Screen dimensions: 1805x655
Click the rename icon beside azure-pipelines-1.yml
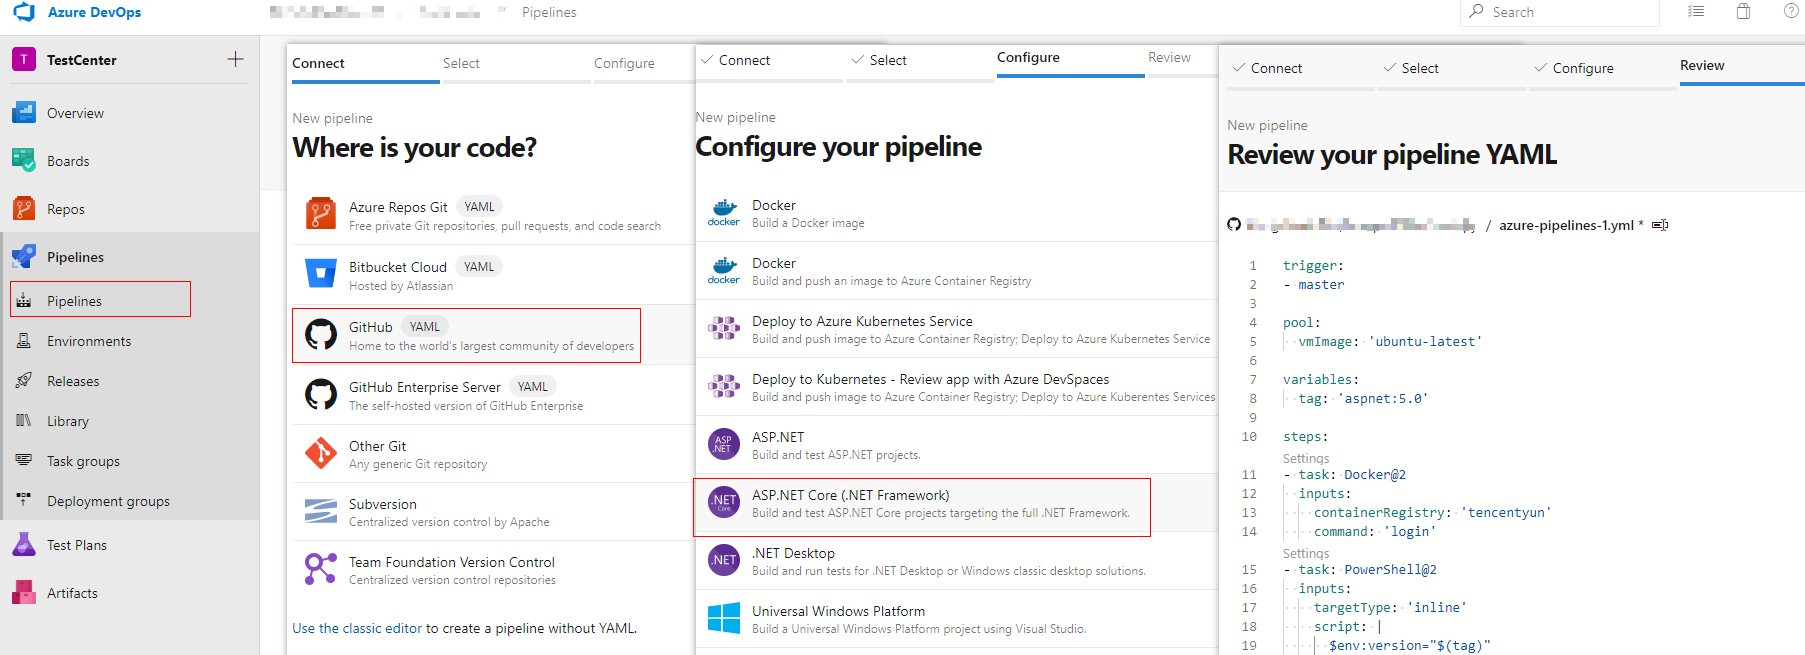(x=1660, y=225)
